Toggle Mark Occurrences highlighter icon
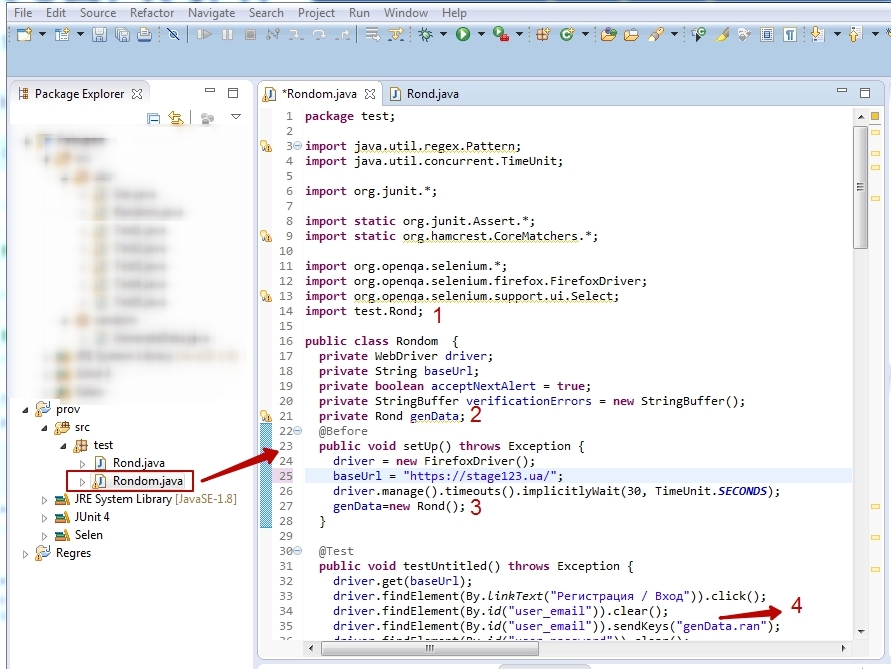Viewport: 891px width, 669px height. tap(722, 35)
